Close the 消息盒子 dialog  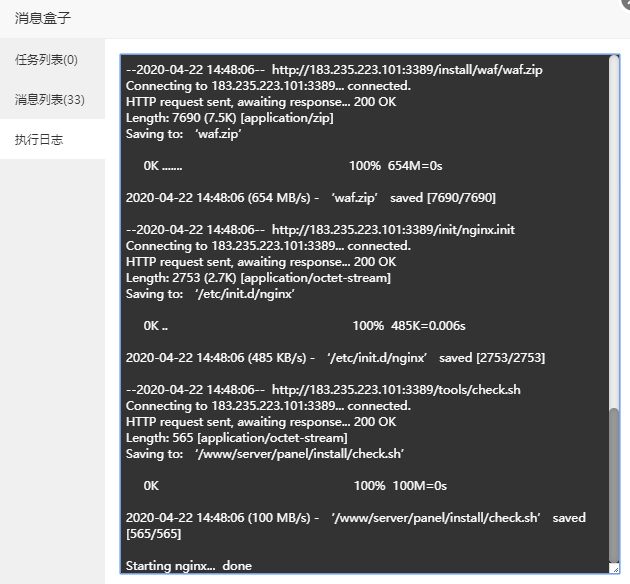pos(625,3)
